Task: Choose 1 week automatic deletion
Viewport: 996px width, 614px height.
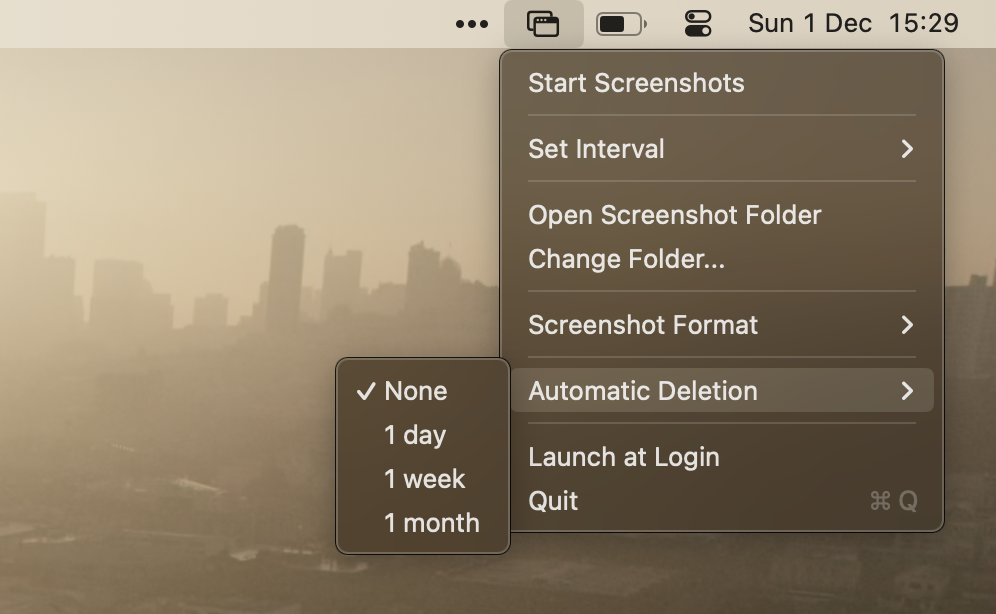Action: [x=425, y=479]
